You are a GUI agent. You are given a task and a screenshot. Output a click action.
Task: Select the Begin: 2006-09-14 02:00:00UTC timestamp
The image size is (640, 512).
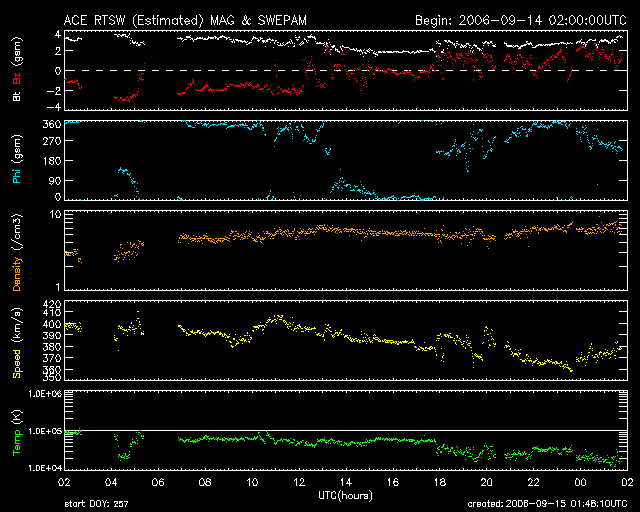click(x=521, y=20)
